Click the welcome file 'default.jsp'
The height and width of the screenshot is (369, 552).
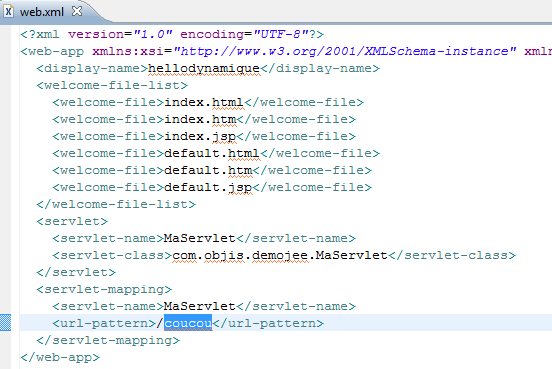pos(208,188)
